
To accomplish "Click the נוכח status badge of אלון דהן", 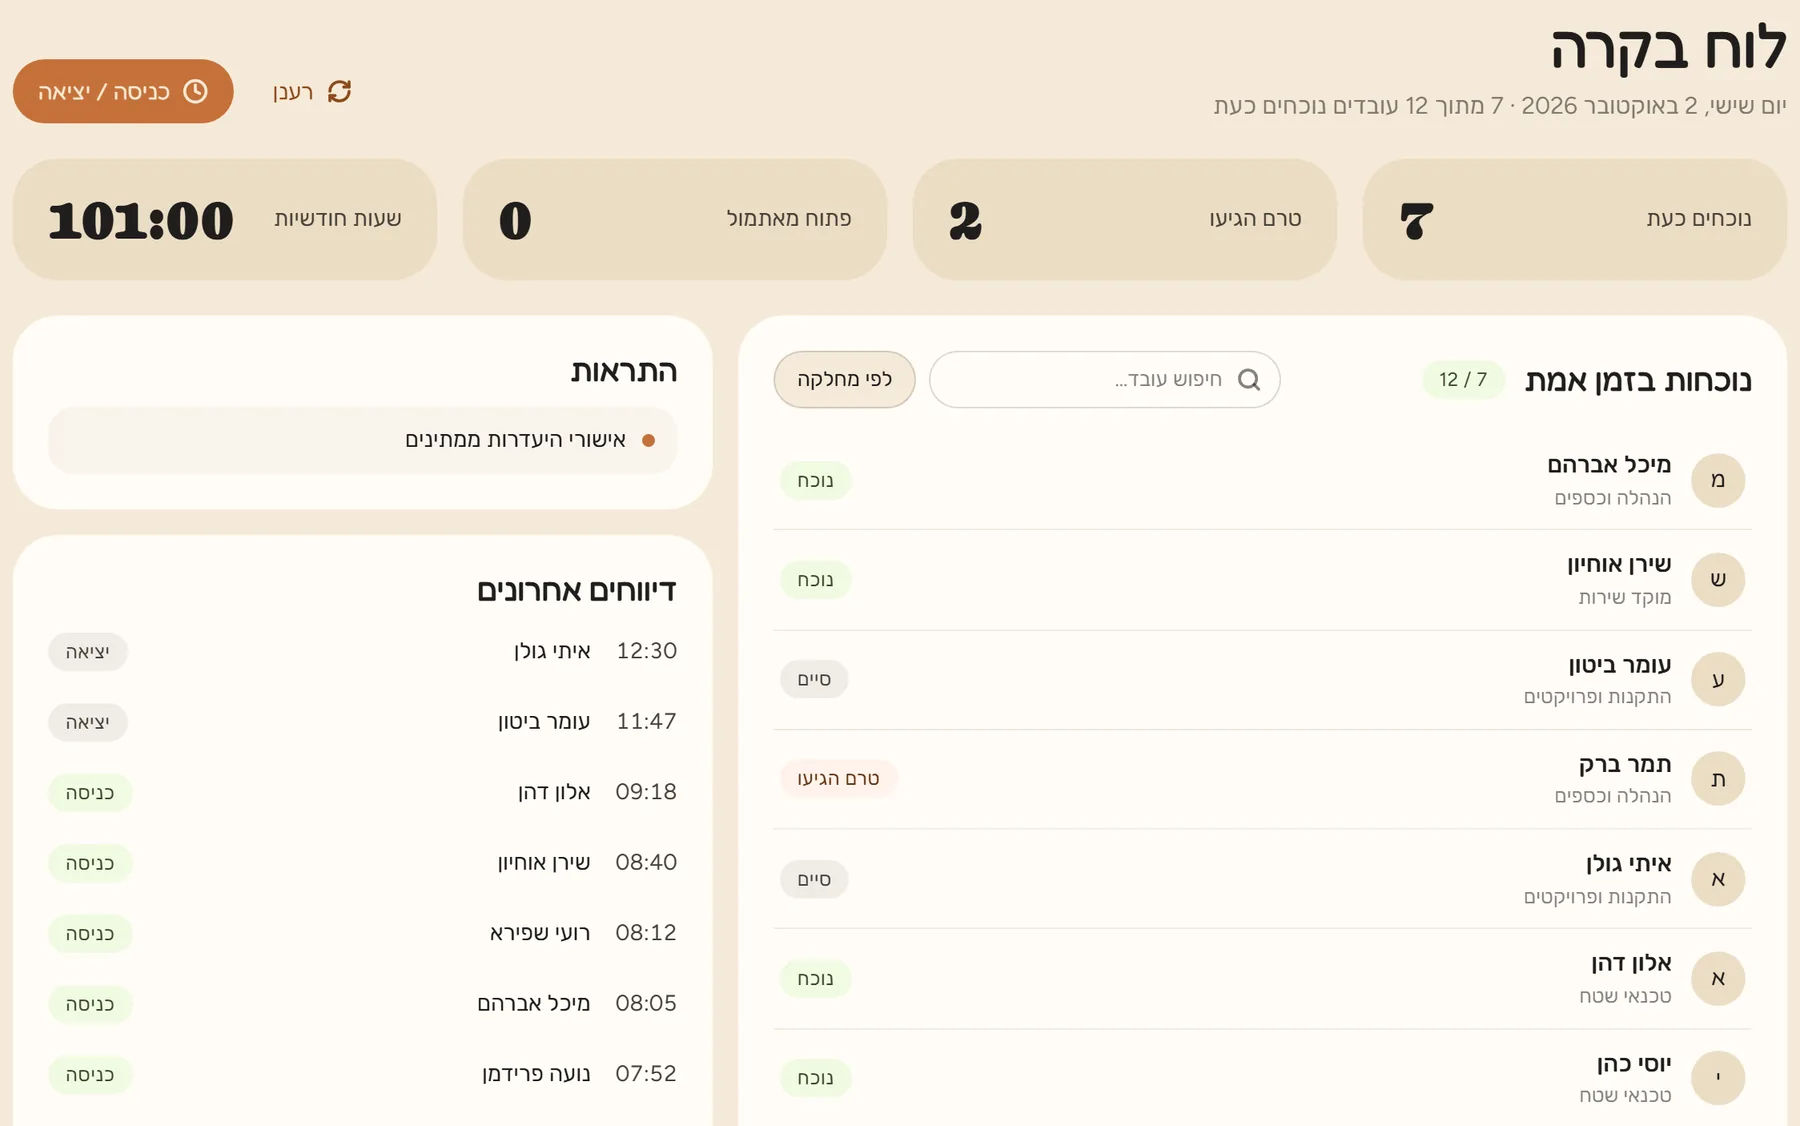I will (815, 979).
